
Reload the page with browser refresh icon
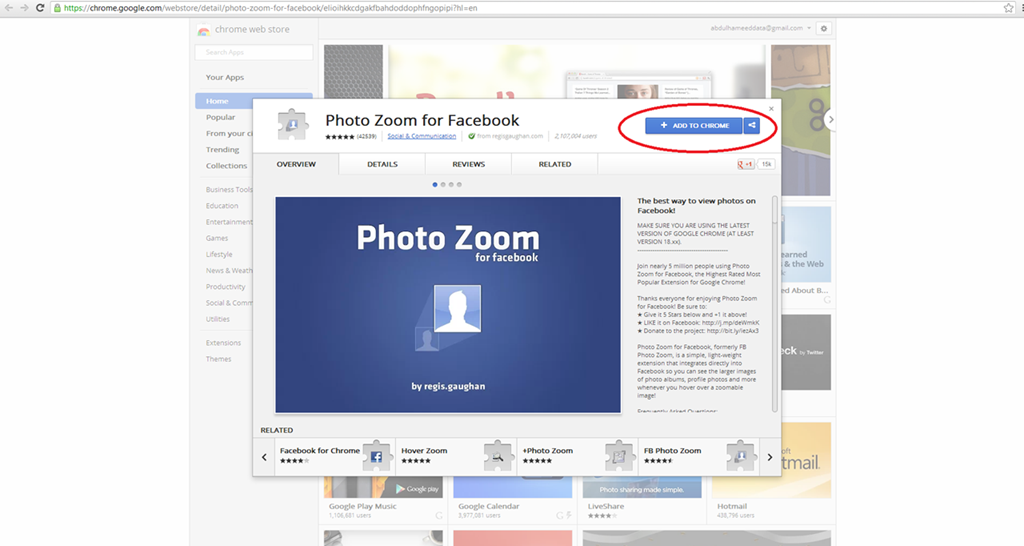(x=40, y=8)
